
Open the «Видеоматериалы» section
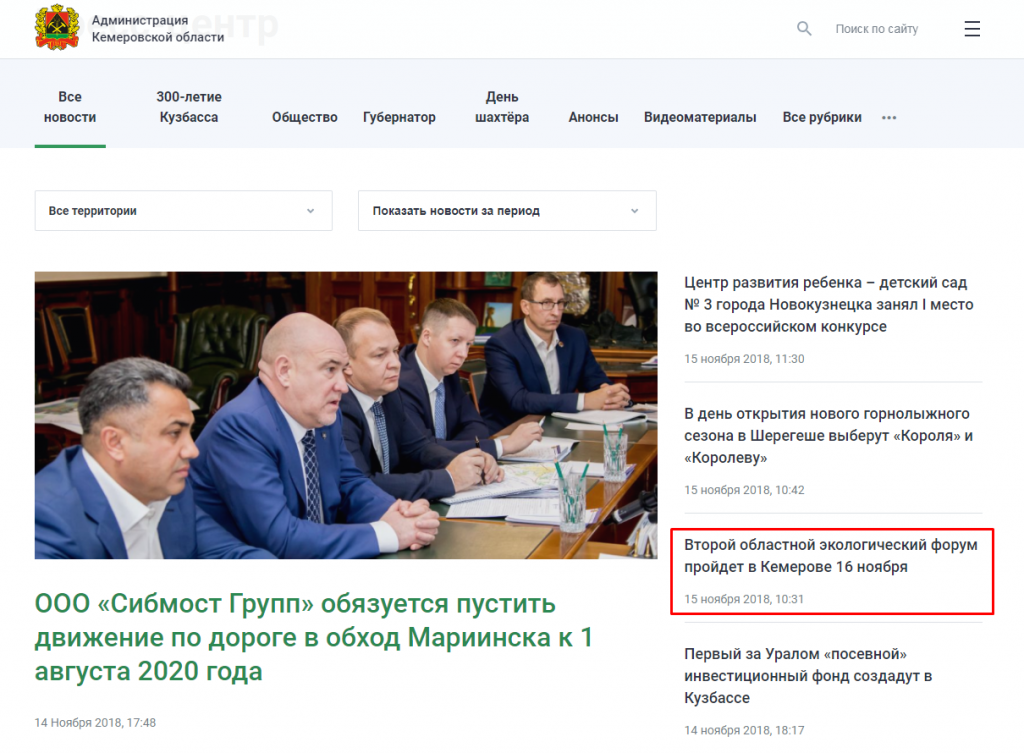click(x=700, y=117)
